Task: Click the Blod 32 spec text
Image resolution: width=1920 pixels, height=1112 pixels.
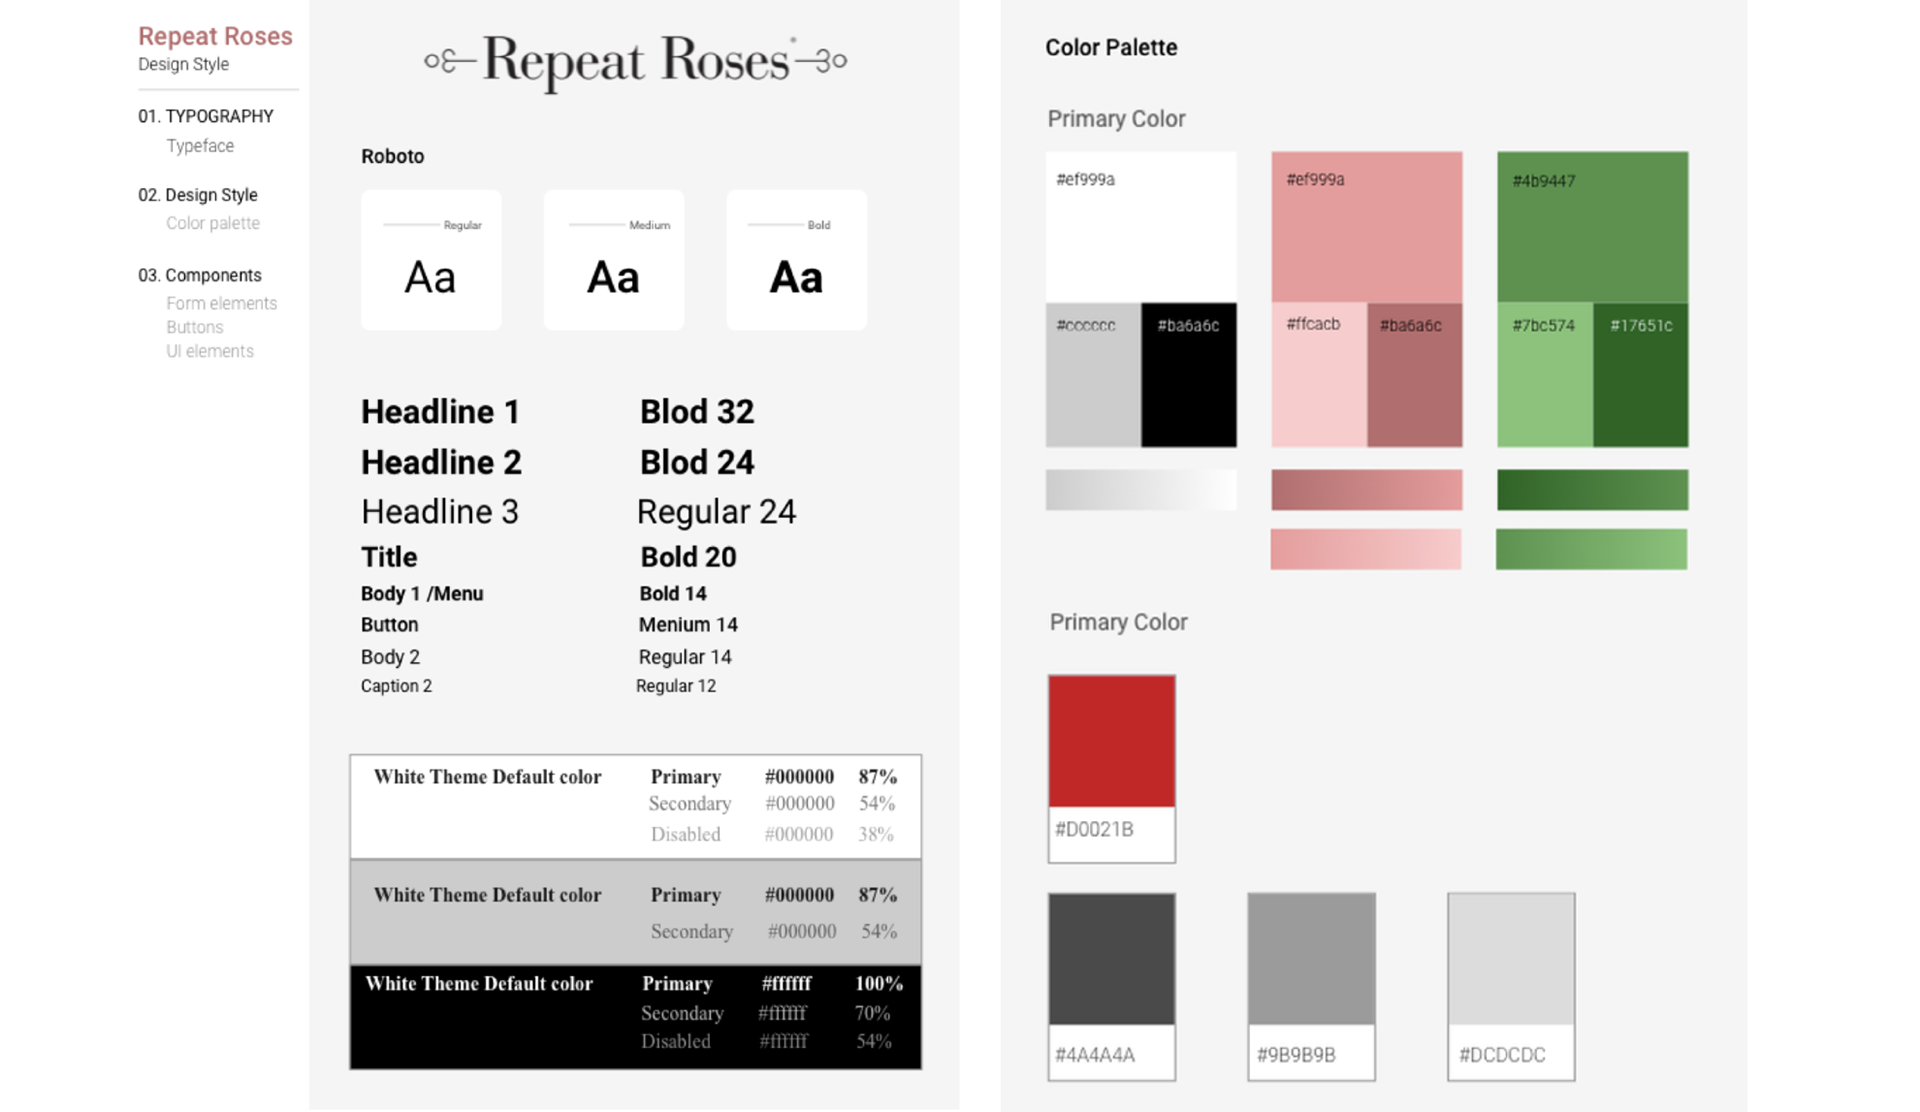Action: (697, 412)
